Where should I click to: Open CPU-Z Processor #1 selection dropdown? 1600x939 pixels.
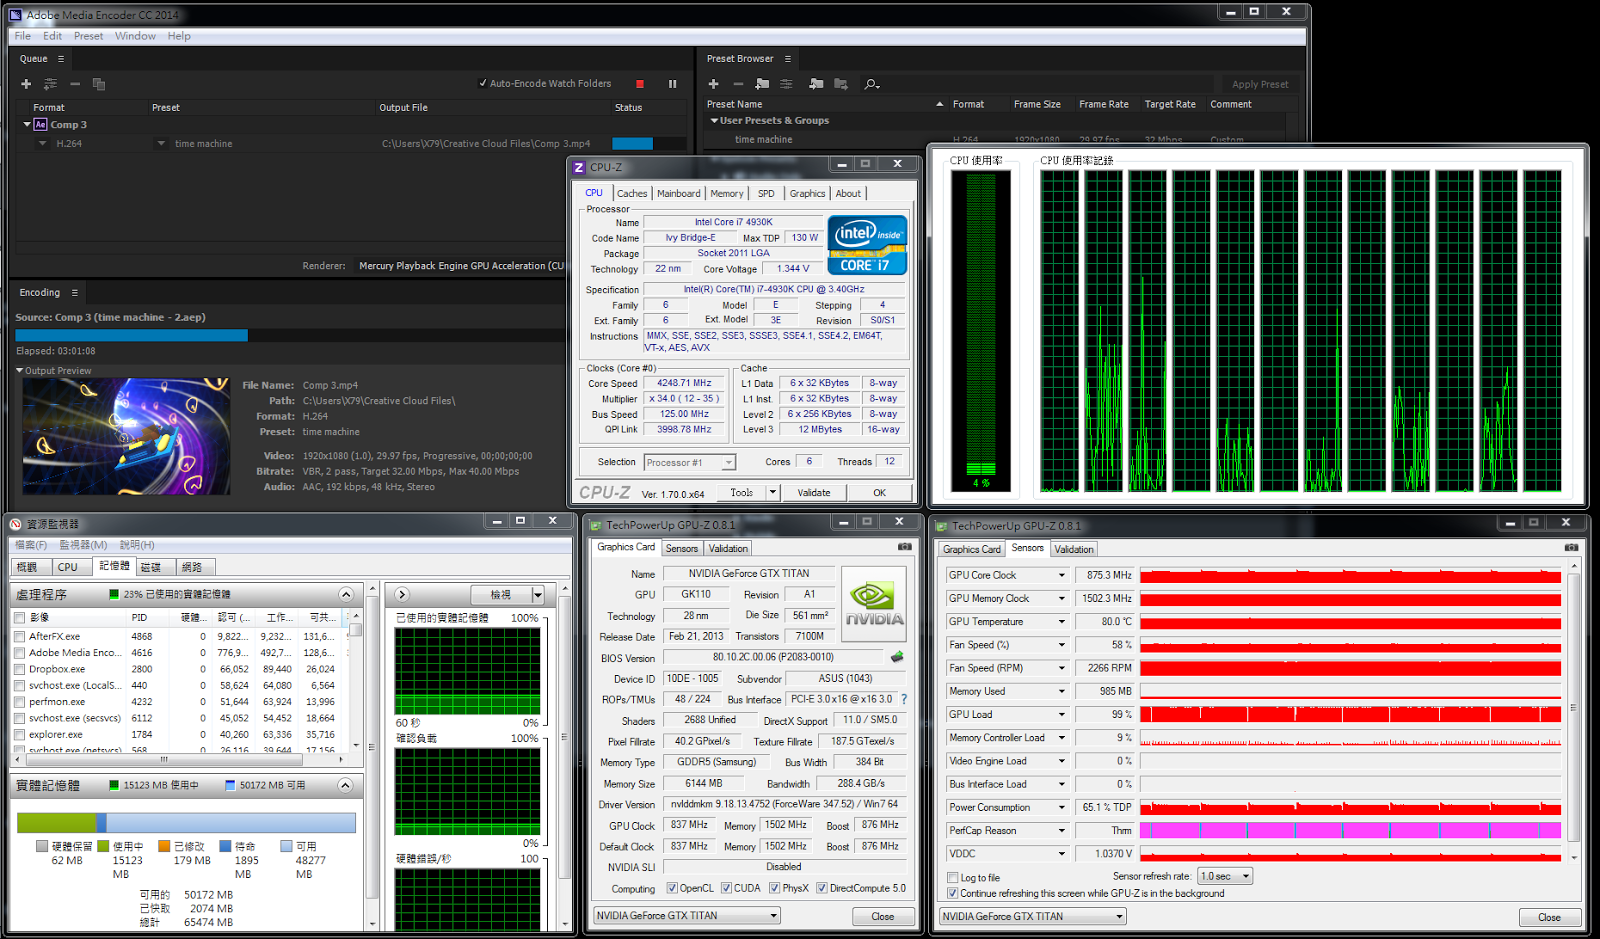pyautogui.click(x=728, y=462)
